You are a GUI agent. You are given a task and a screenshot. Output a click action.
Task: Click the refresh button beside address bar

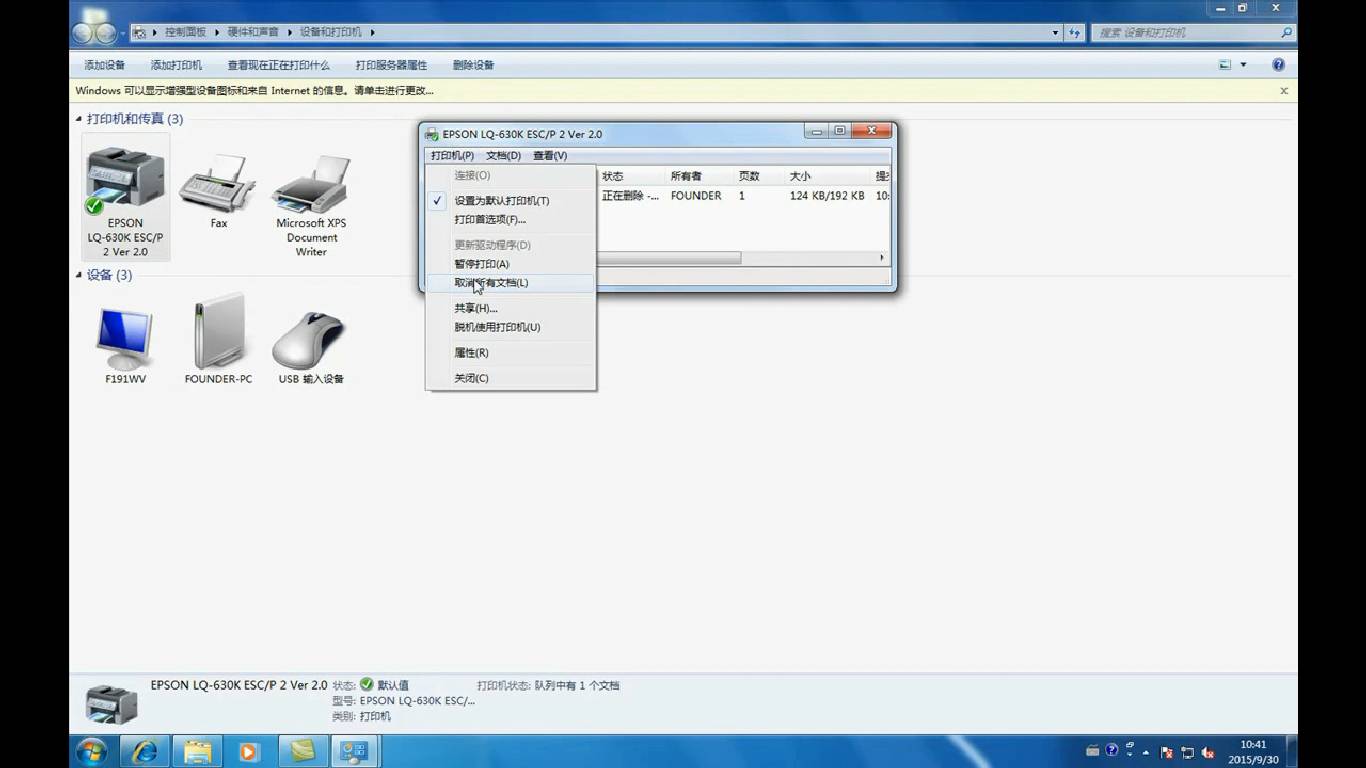(x=1075, y=32)
